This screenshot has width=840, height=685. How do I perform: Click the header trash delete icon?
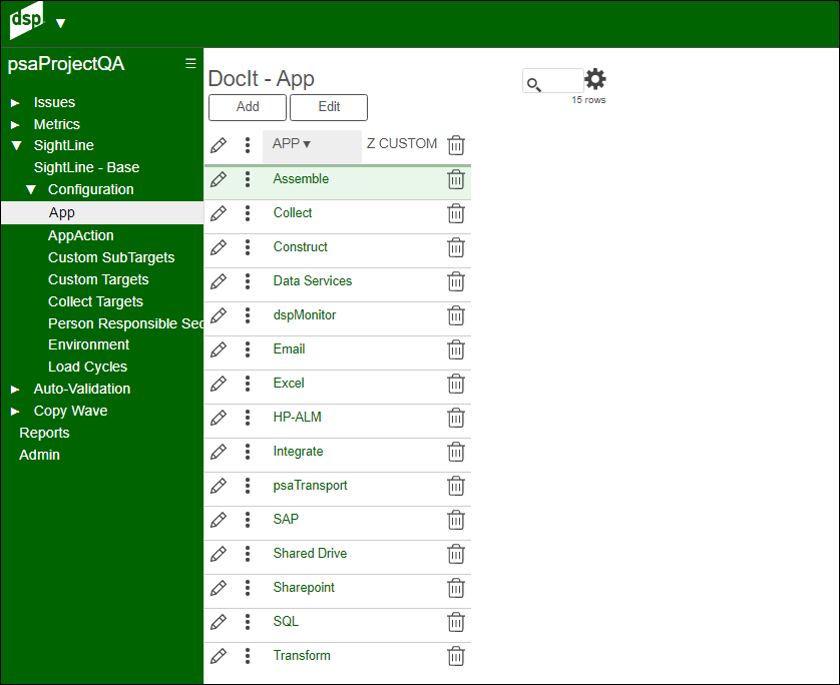click(456, 145)
